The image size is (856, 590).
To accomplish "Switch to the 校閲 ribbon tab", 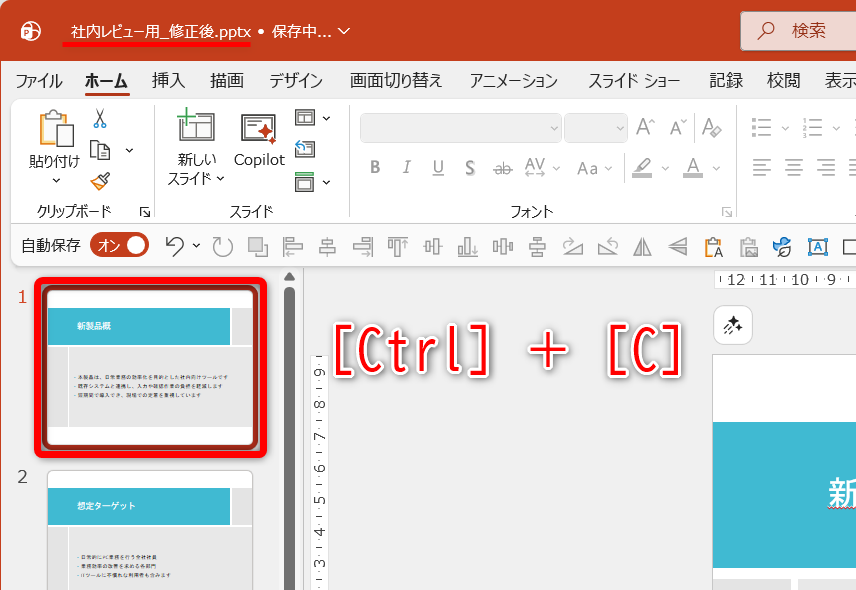I will [x=783, y=80].
